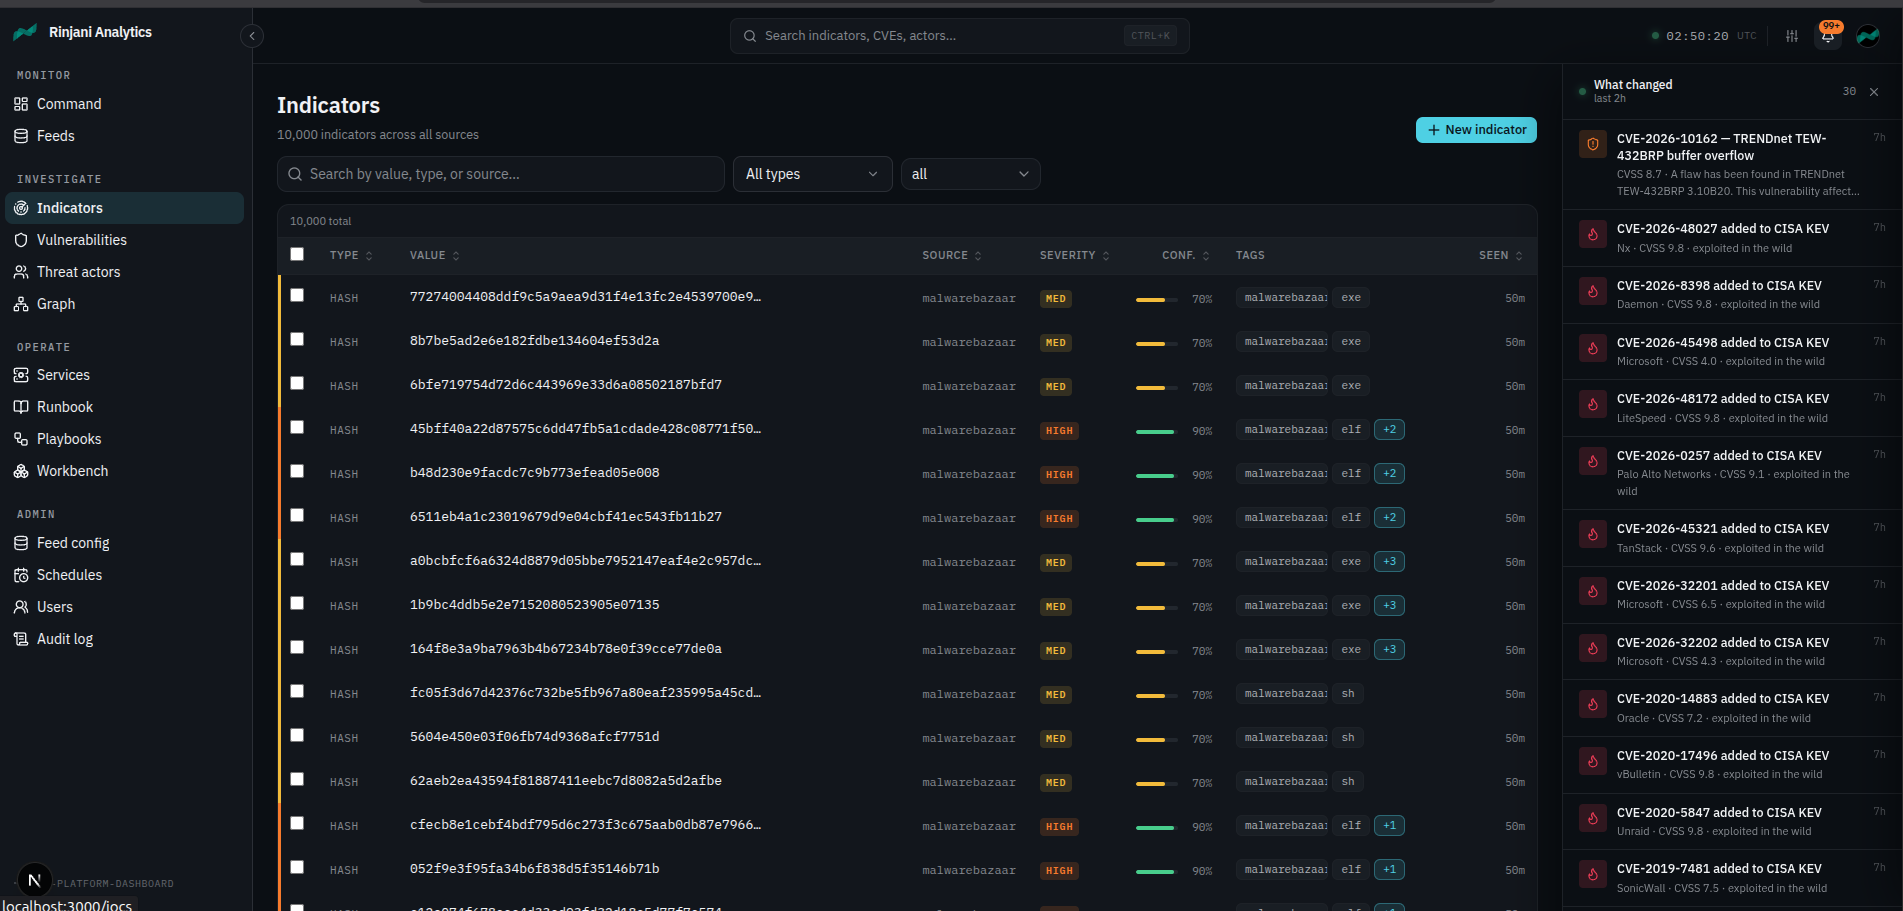Go to Feeds in sidebar
Viewport: 1903px width, 911px height.
pos(124,136)
